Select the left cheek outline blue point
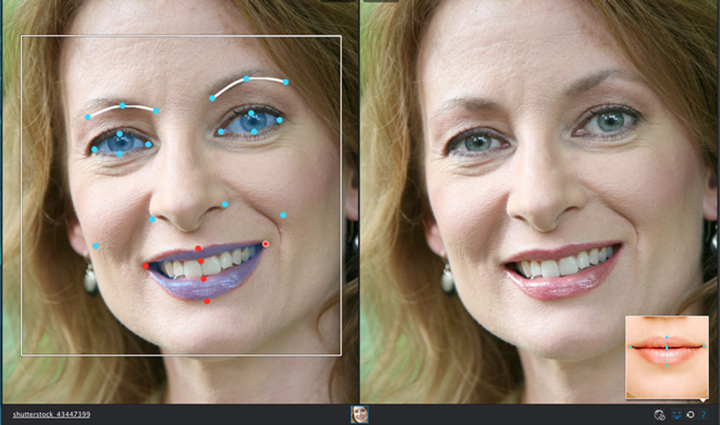Image resolution: width=720 pixels, height=425 pixels. pyautogui.click(x=96, y=246)
